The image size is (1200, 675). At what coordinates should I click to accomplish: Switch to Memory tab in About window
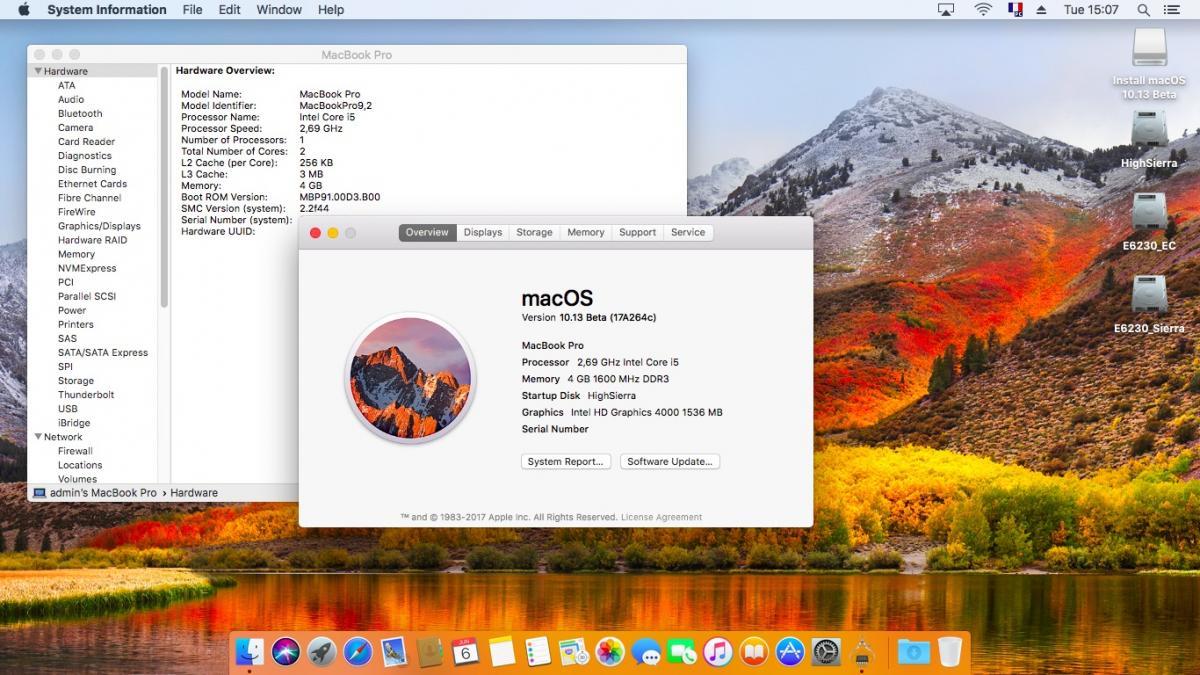pyautogui.click(x=586, y=232)
